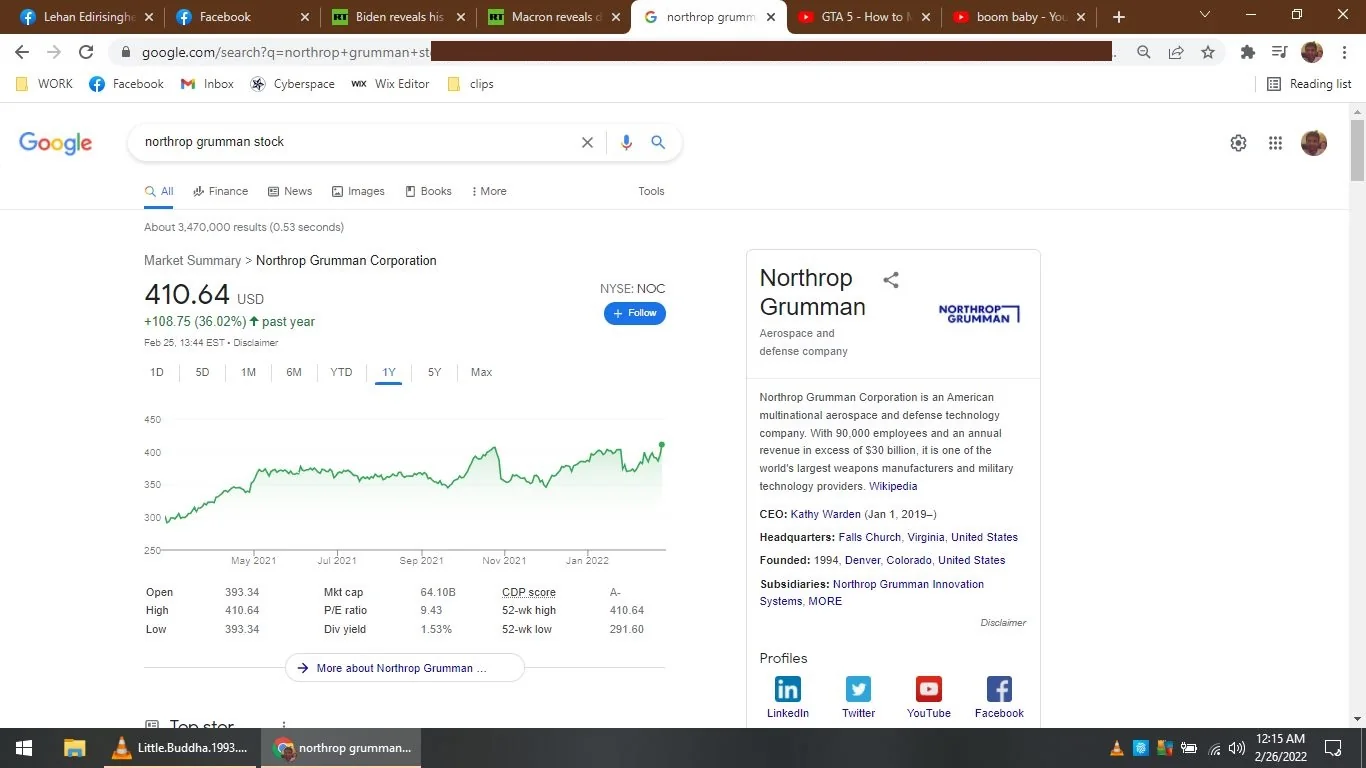Submit search with the magnifier icon
The image size is (1366, 768).
coord(658,142)
